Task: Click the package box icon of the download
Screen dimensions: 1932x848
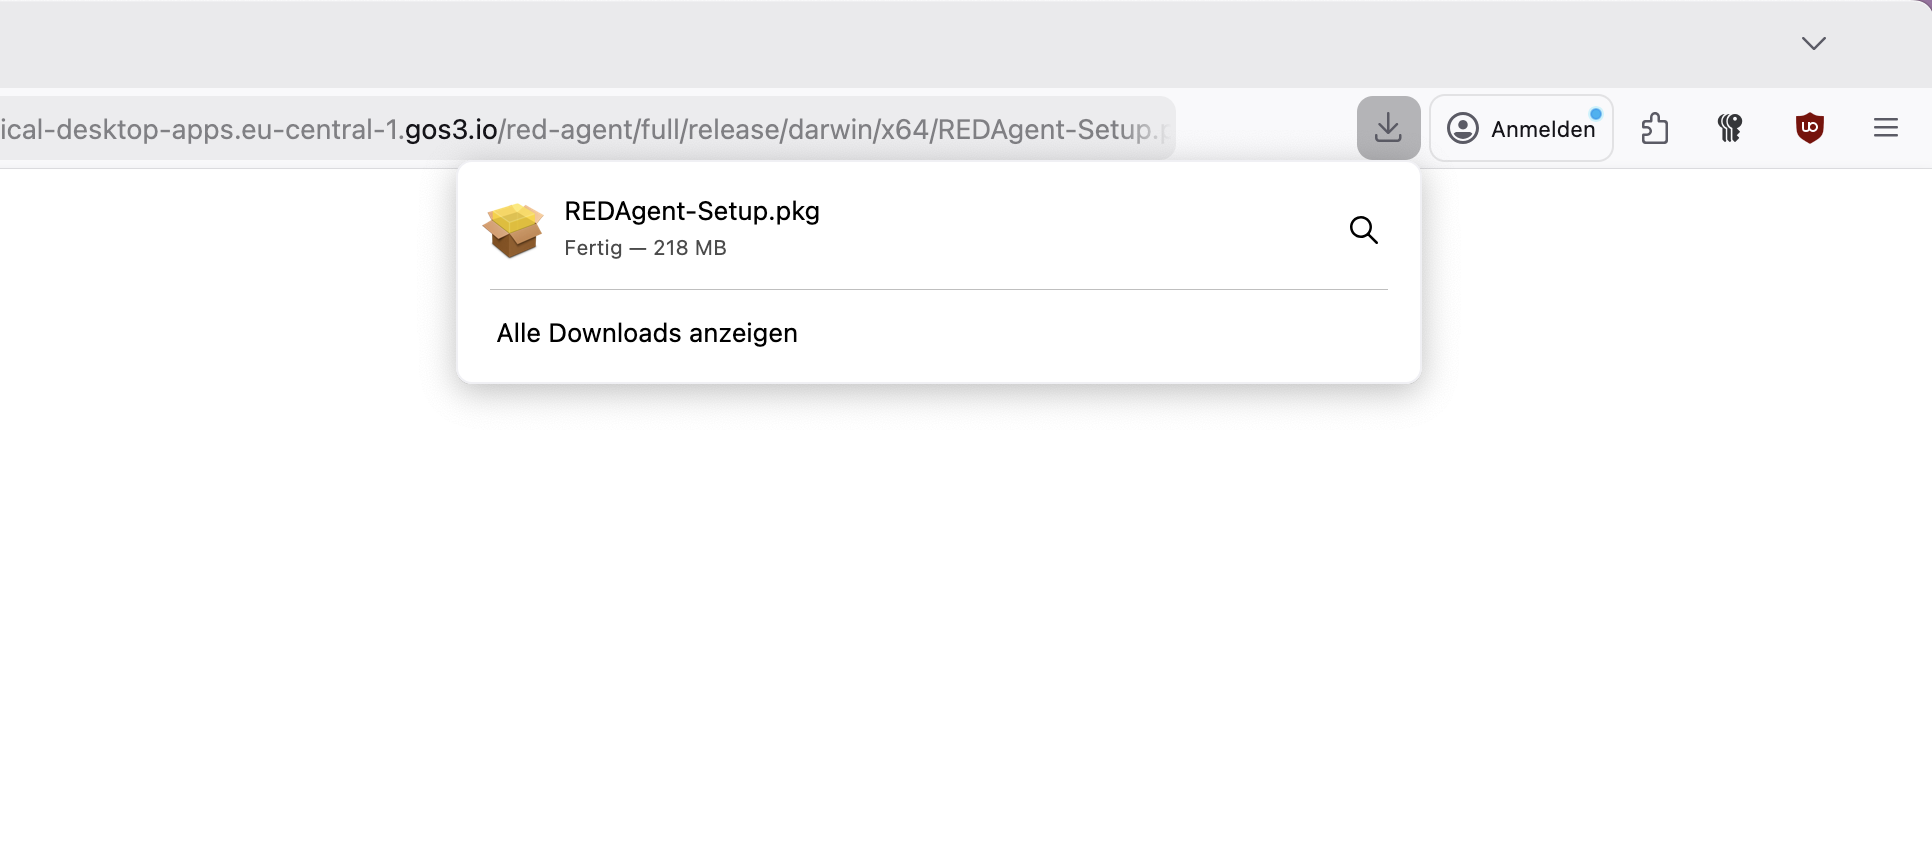Action: tap(513, 230)
